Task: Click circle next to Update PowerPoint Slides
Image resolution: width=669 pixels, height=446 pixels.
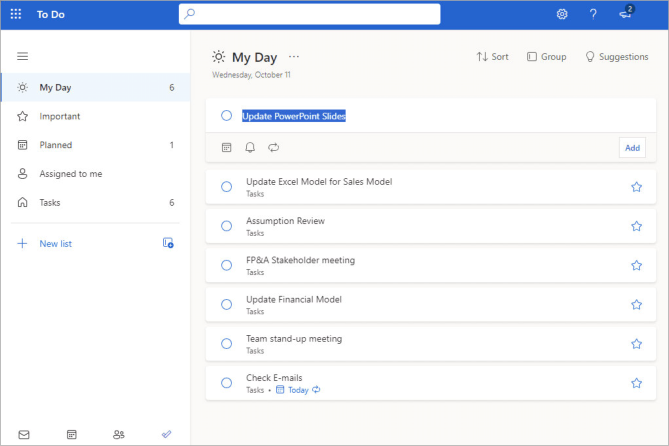Action: point(227,116)
